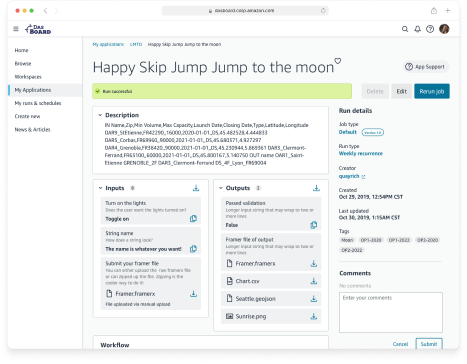Copy the String name value

pyautogui.click(x=193, y=249)
